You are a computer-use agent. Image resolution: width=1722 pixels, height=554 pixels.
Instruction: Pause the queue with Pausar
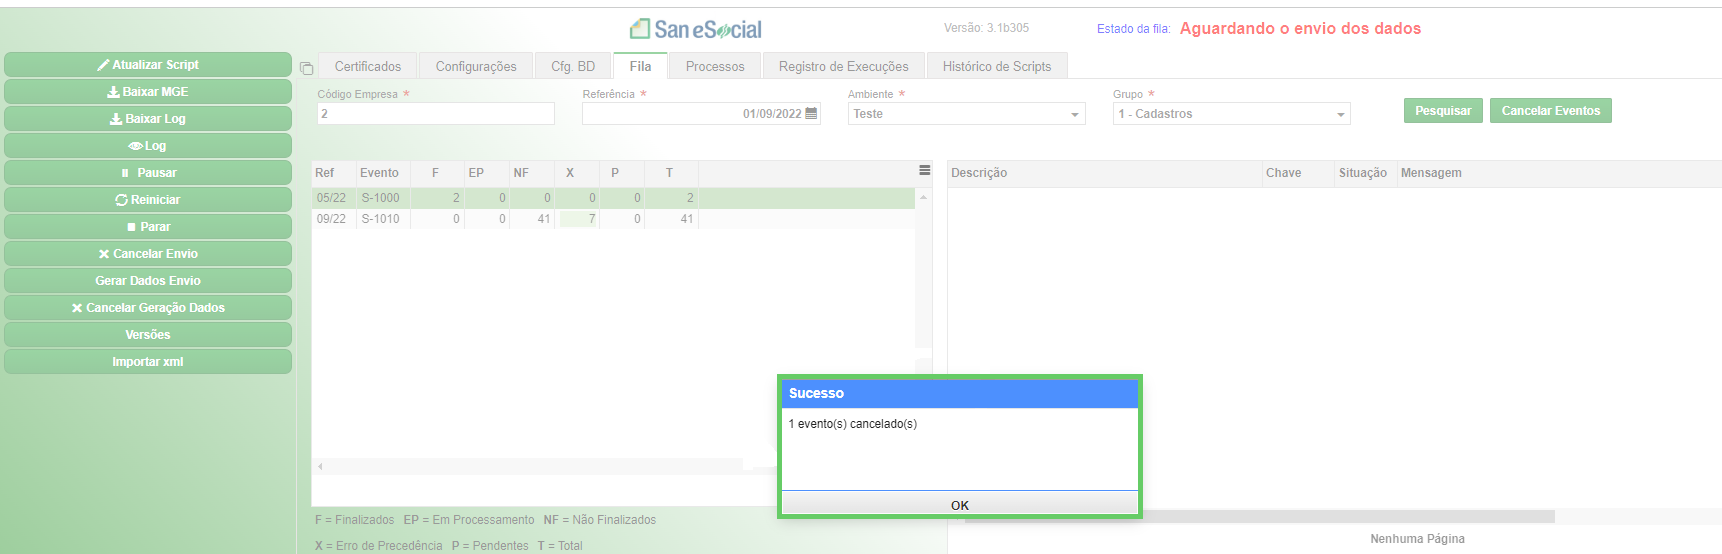tap(148, 173)
